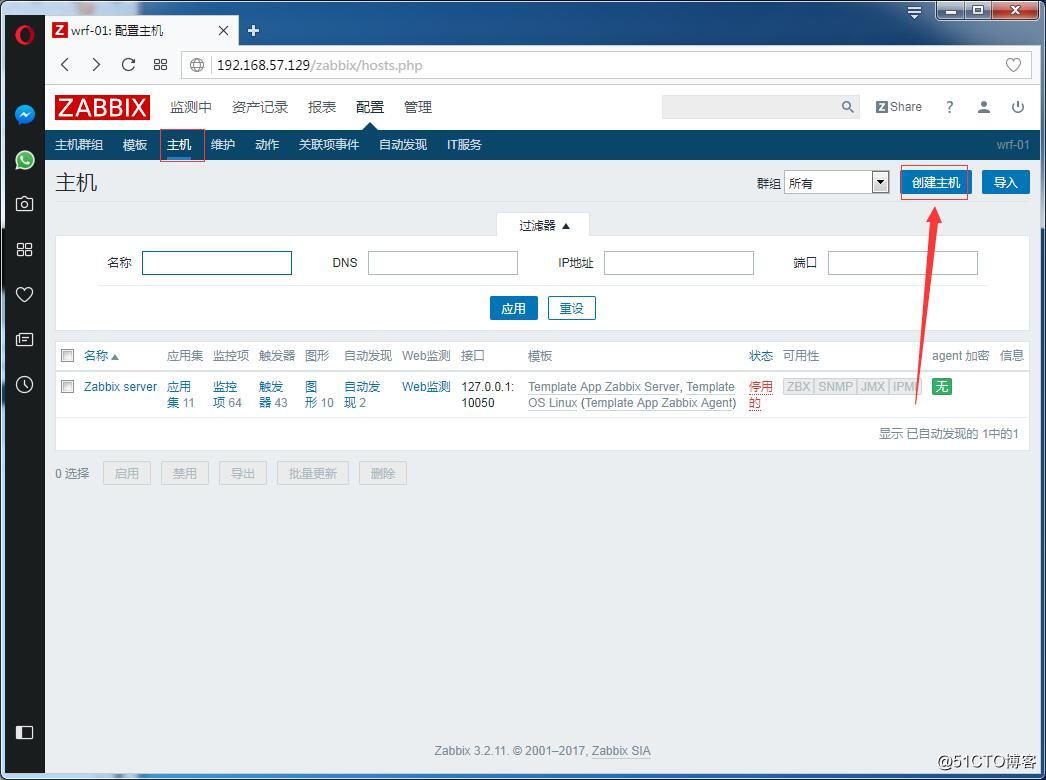
Task: Reload the current page
Action: pyautogui.click(x=128, y=65)
